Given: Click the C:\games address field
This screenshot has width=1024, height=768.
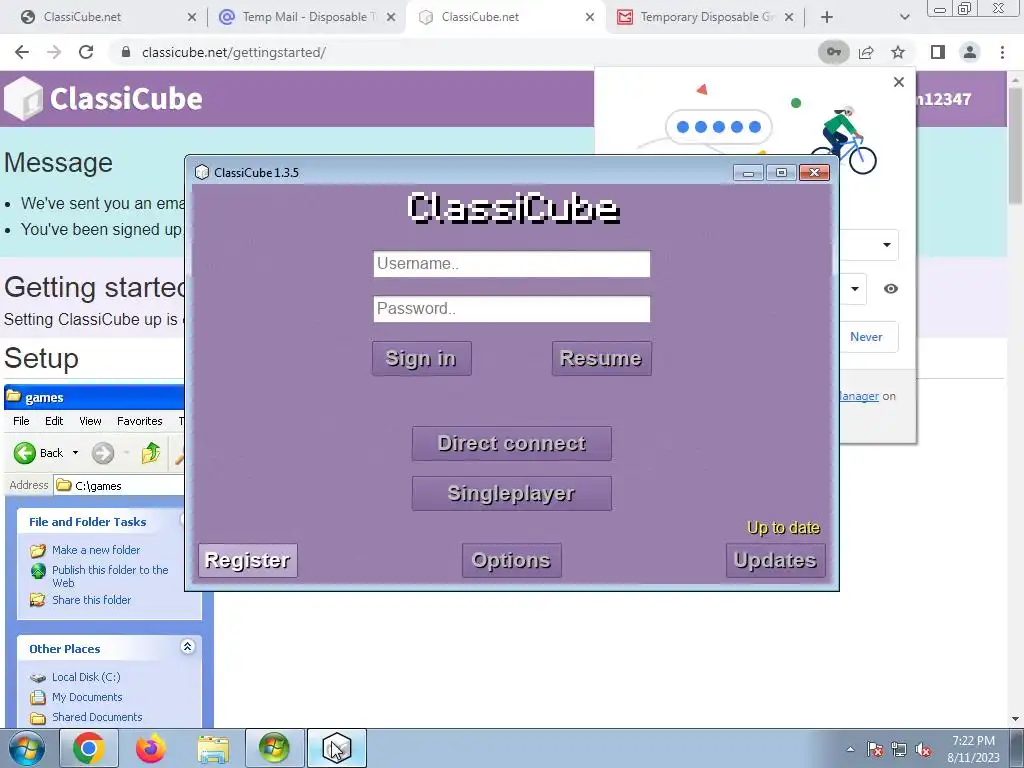Looking at the screenshot, I should (x=121, y=485).
